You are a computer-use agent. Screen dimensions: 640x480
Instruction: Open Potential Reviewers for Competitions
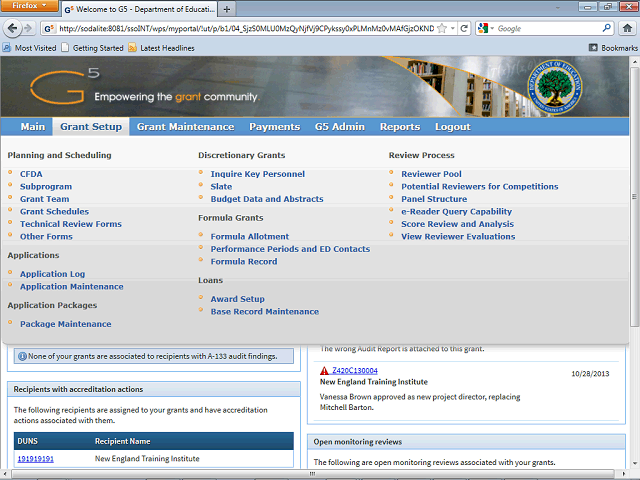click(479, 187)
